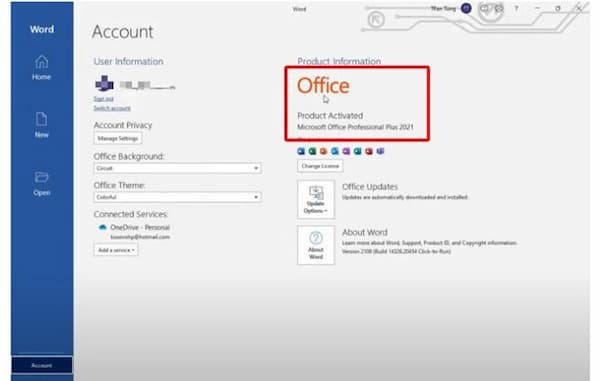Click the teal Publisher app icon
600x381 pixels.
point(357,151)
